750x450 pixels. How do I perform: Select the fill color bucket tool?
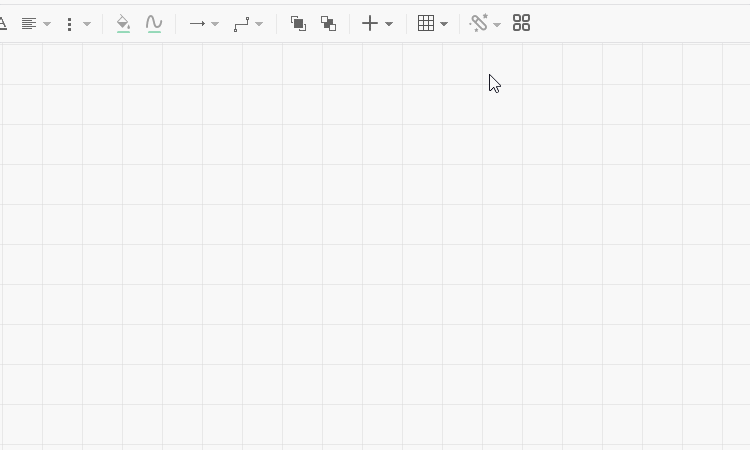[123, 23]
